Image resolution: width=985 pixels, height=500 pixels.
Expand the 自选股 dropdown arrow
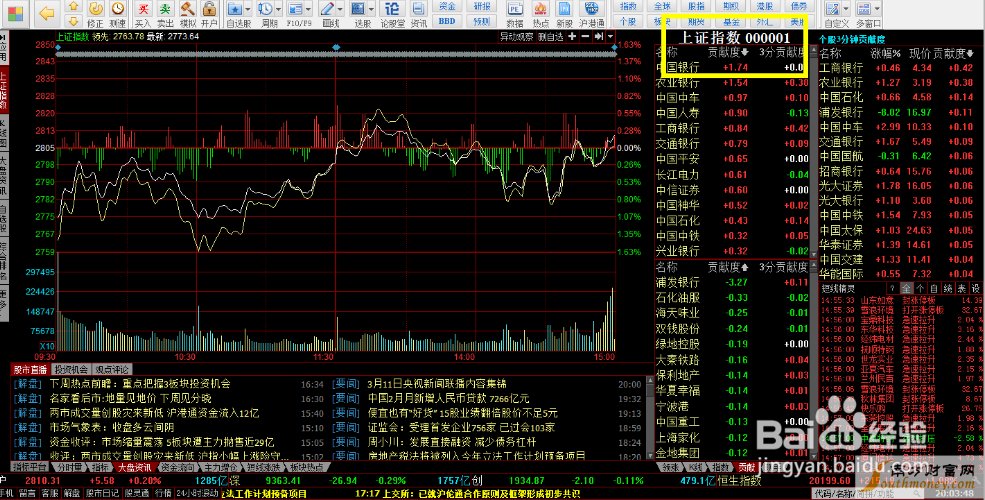(x=248, y=9)
